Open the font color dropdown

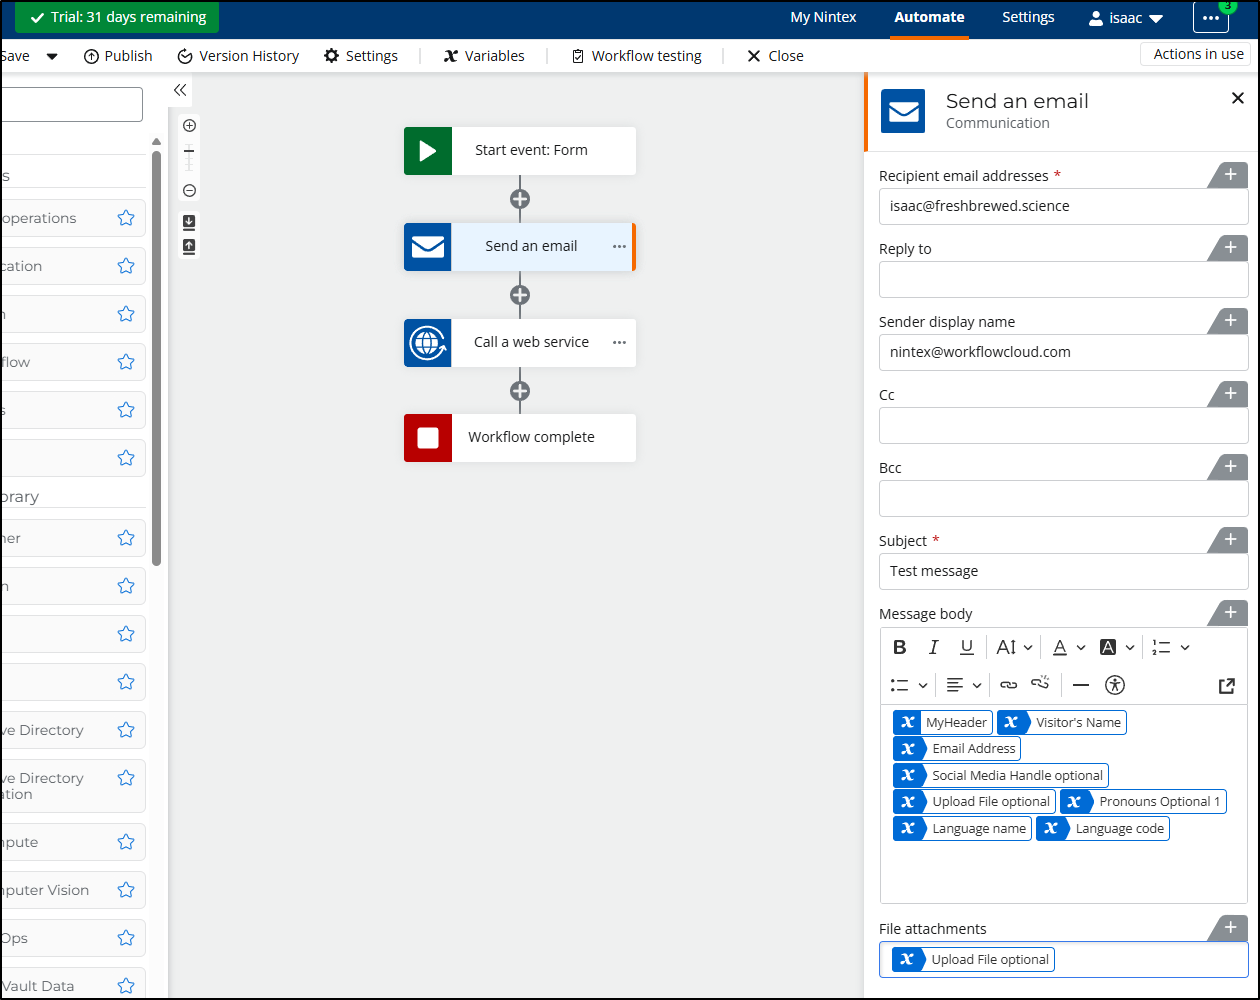tap(1068, 647)
